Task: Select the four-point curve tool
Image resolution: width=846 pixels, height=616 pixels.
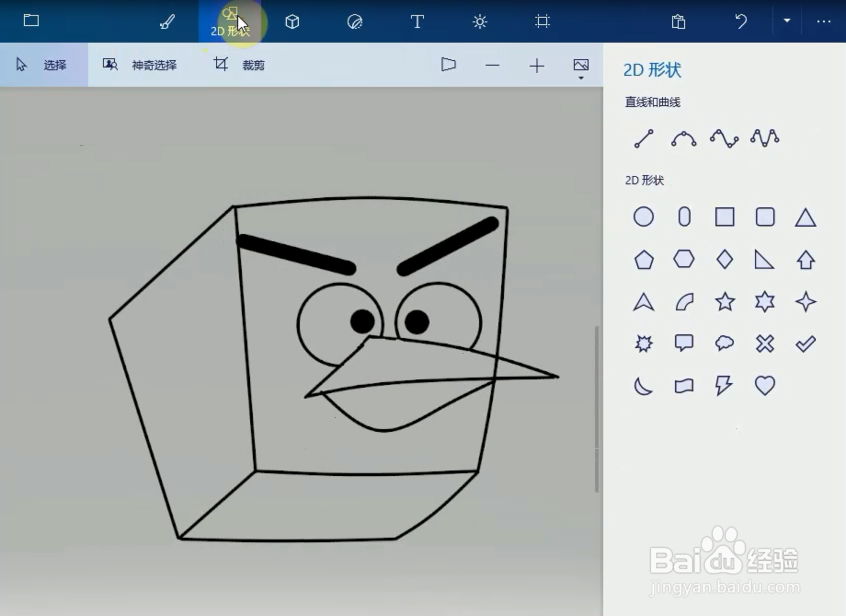Action: (x=724, y=139)
